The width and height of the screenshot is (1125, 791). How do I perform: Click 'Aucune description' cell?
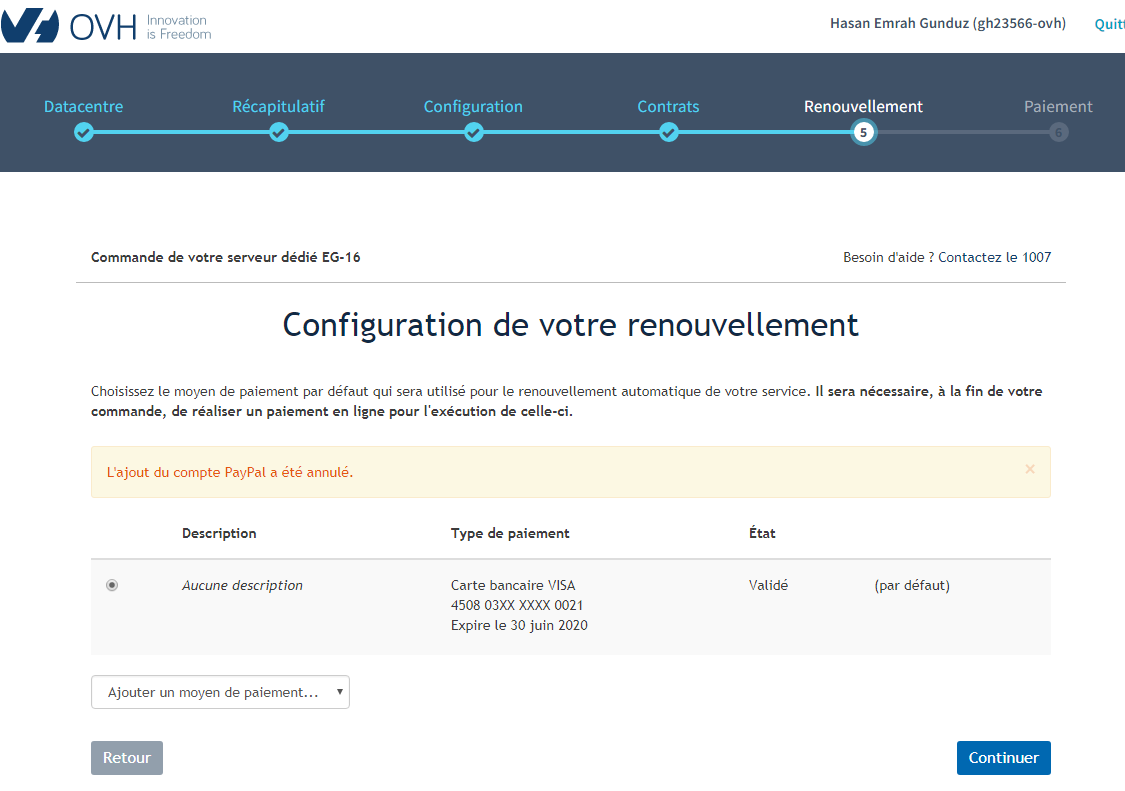(243, 585)
